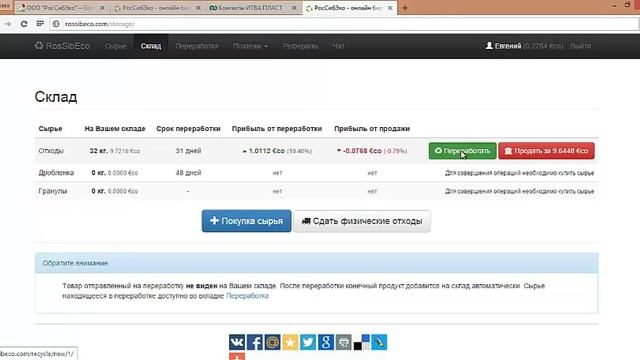Click the 'Прибыль от продажи' column header
The height and width of the screenshot is (360, 640).
pyautogui.click(x=372, y=129)
